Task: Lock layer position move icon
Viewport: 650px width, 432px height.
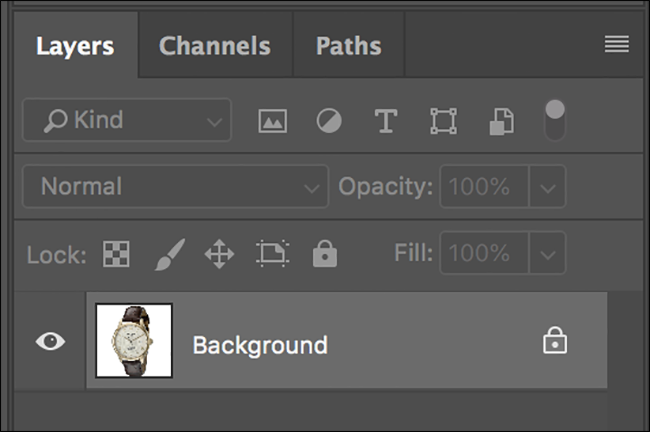Action: (219, 254)
